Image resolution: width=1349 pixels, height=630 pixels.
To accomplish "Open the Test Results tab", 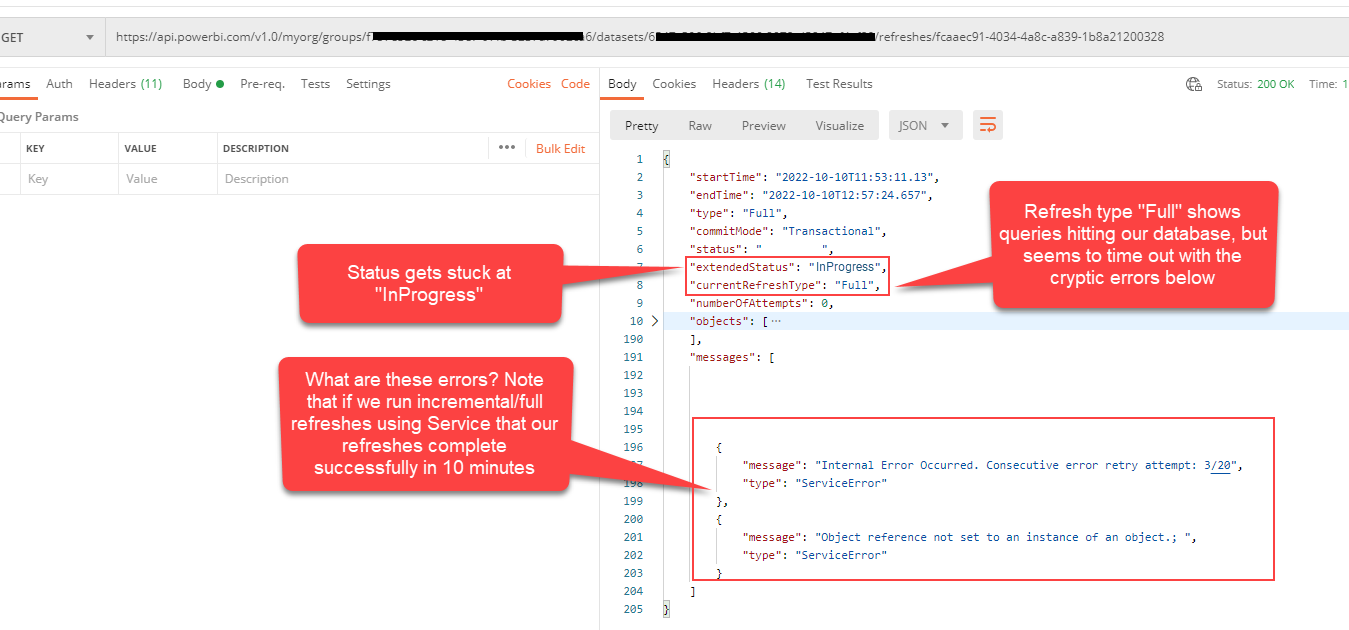I will click(839, 84).
